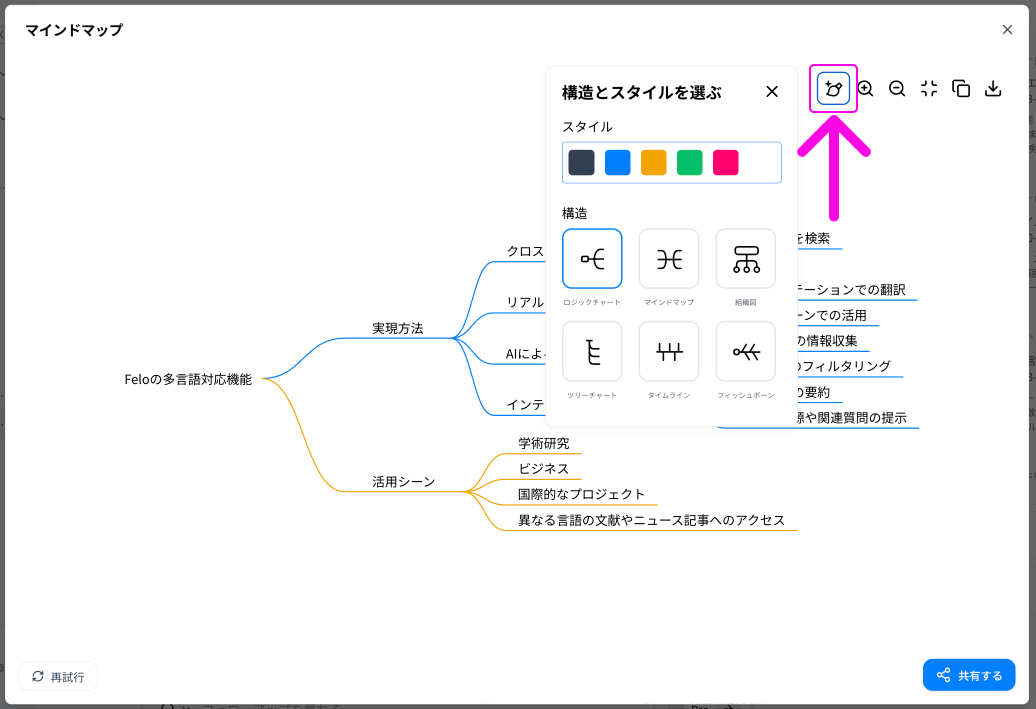The height and width of the screenshot is (709, 1036).
Task: Select the 国際的なプロジェクト node
Action: point(581,494)
